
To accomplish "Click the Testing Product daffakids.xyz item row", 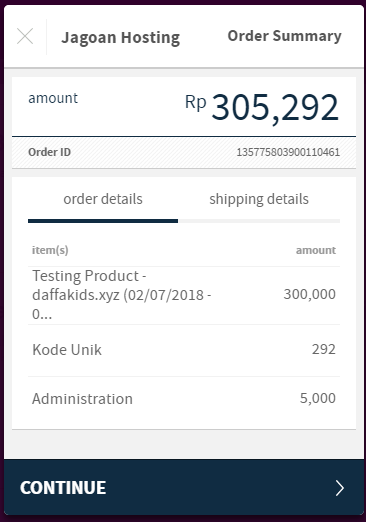I will click(x=184, y=295).
